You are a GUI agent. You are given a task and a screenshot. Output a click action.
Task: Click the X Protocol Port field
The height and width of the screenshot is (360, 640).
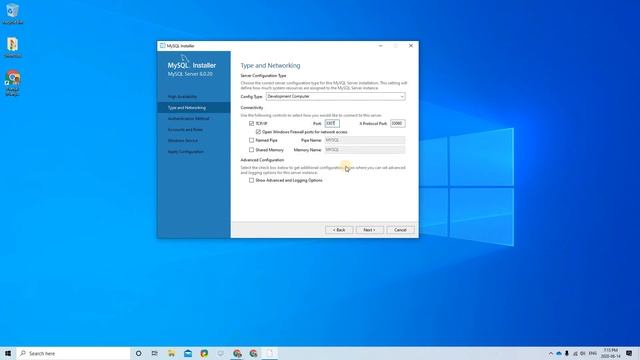pyautogui.click(x=398, y=123)
